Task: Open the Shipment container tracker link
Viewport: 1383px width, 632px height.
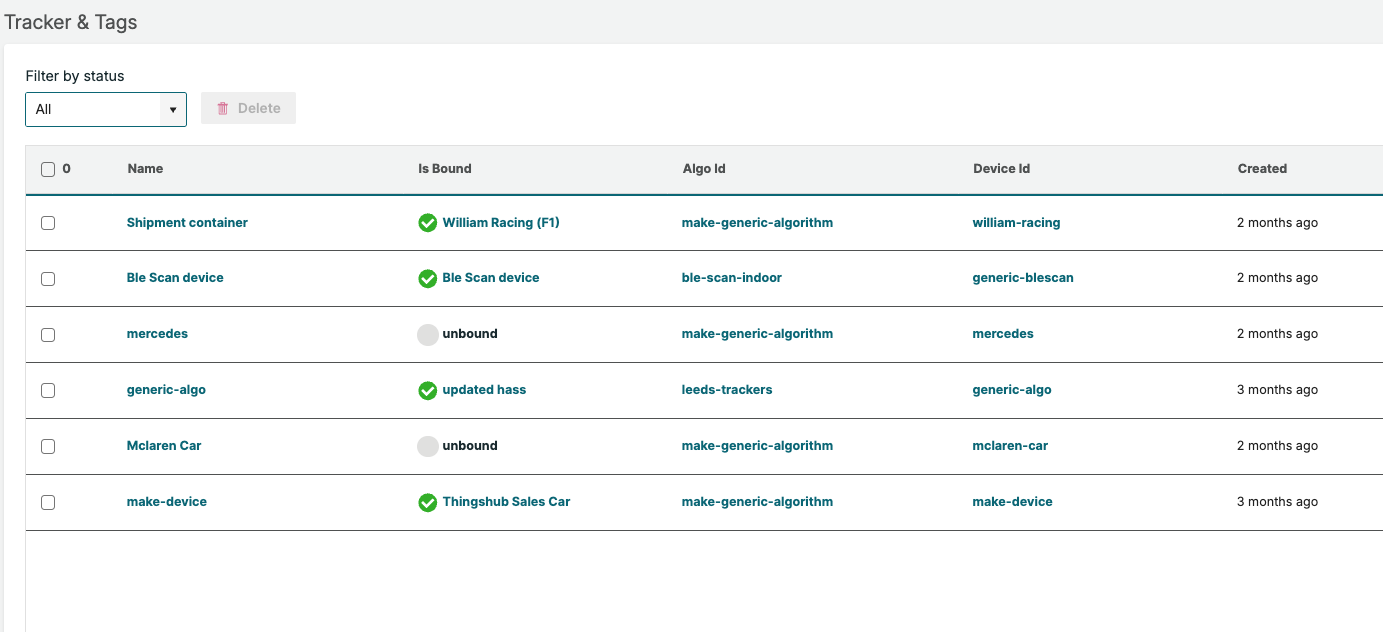Action: (187, 223)
